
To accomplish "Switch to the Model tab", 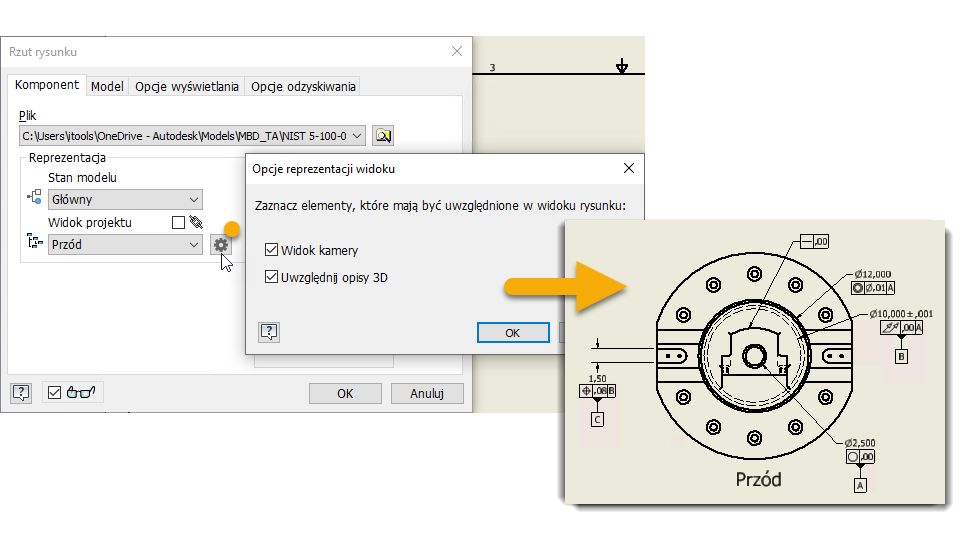I will (x=107, y=86).
